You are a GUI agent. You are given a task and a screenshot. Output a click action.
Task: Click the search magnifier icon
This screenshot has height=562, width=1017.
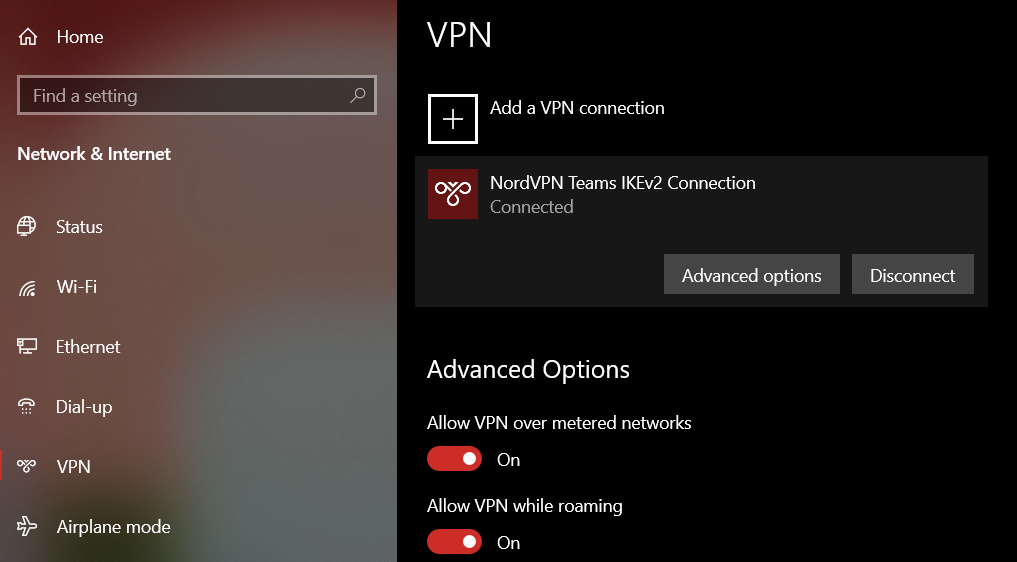(x=357, y=96)
